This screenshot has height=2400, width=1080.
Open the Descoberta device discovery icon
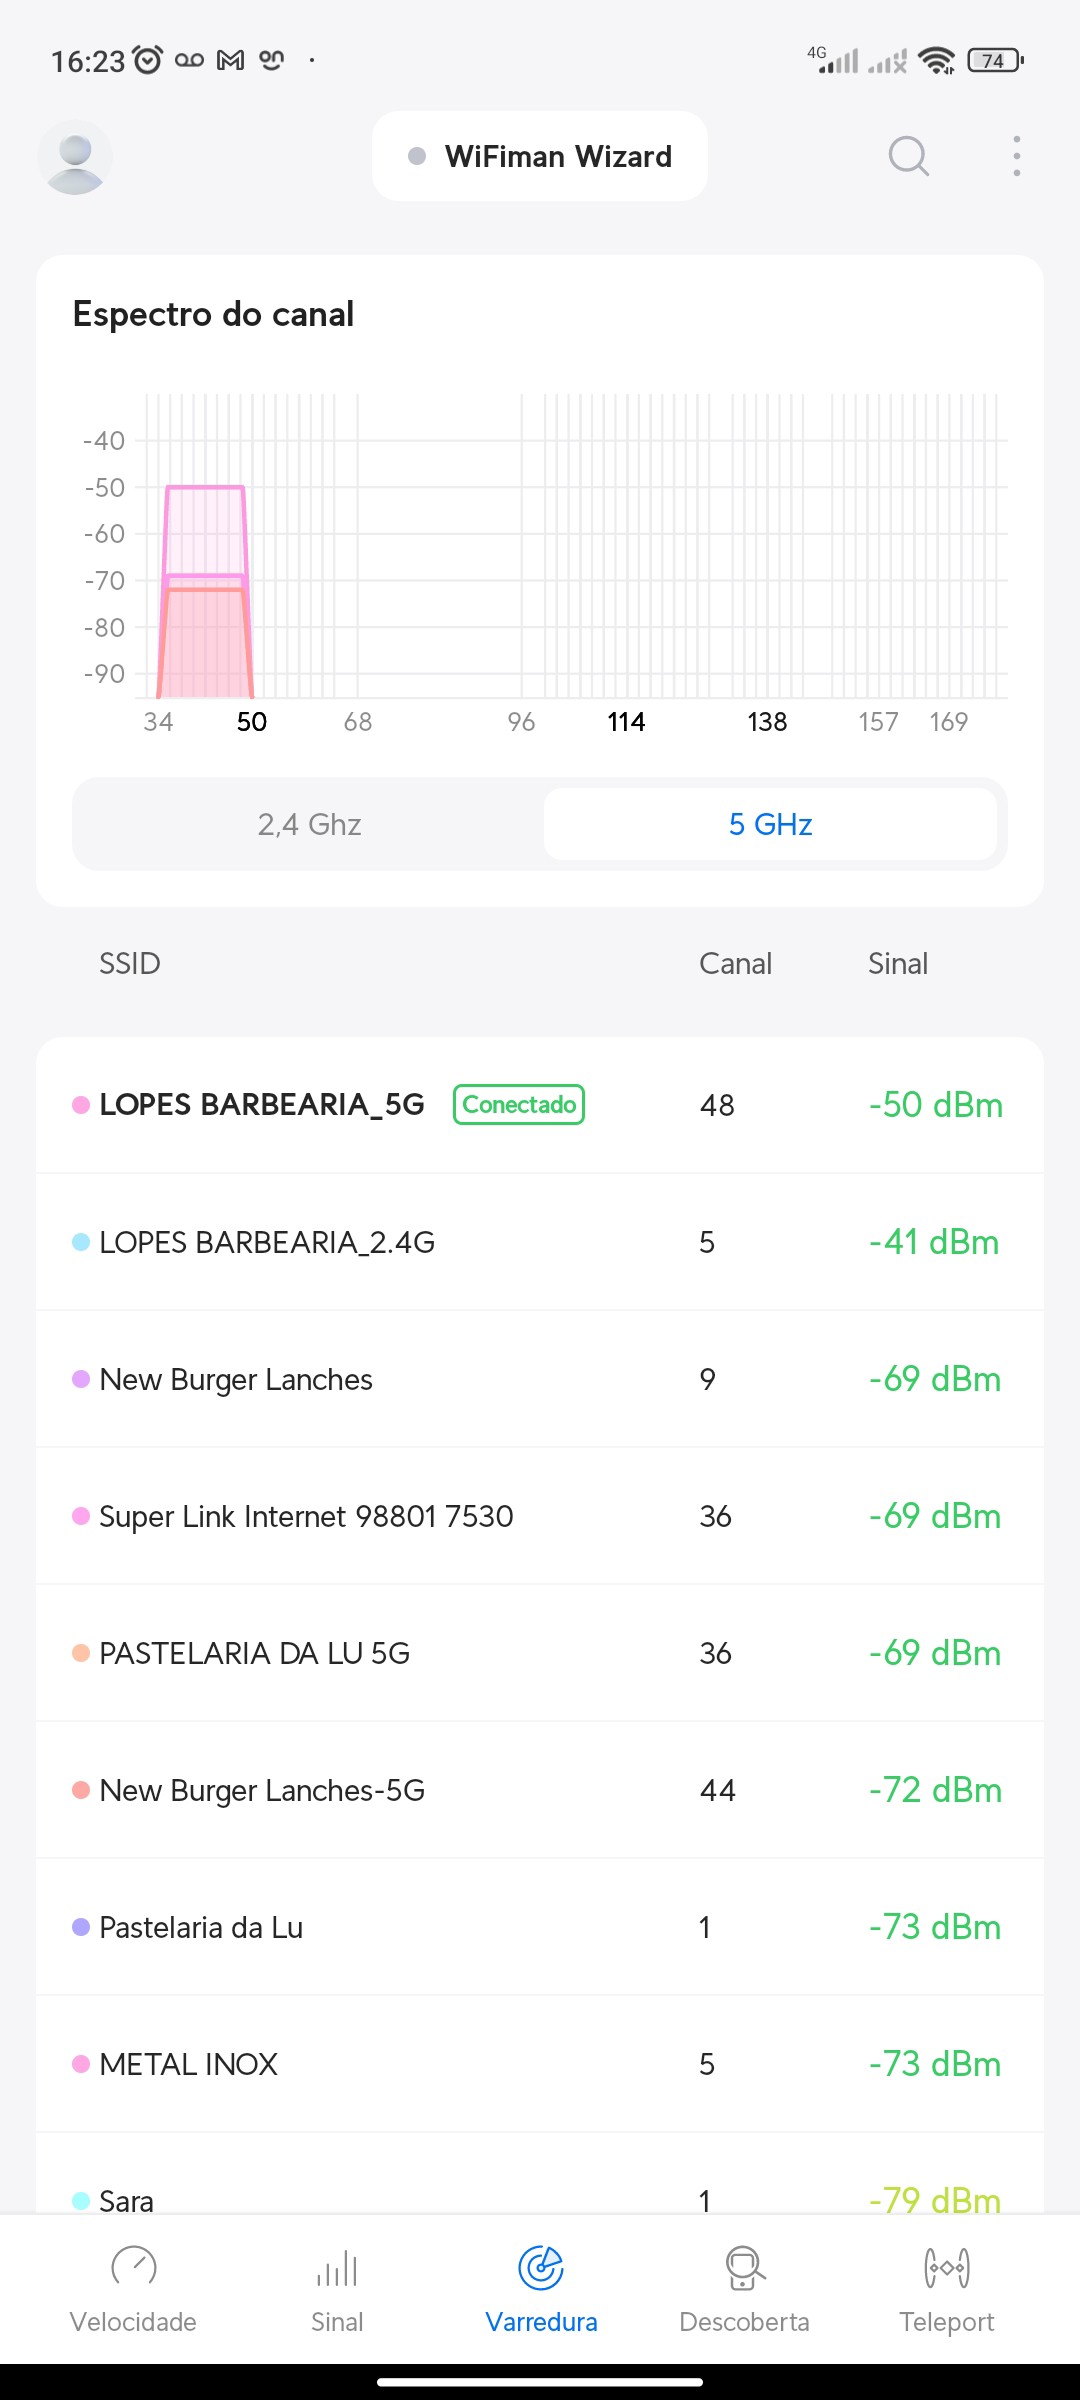click(x=744, y=2268)
